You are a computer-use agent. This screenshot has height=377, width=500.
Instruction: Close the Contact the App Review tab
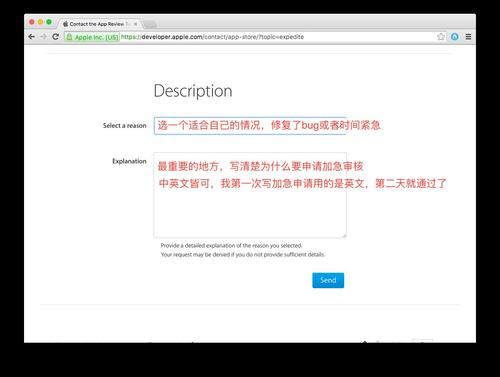tap(135, 24)
